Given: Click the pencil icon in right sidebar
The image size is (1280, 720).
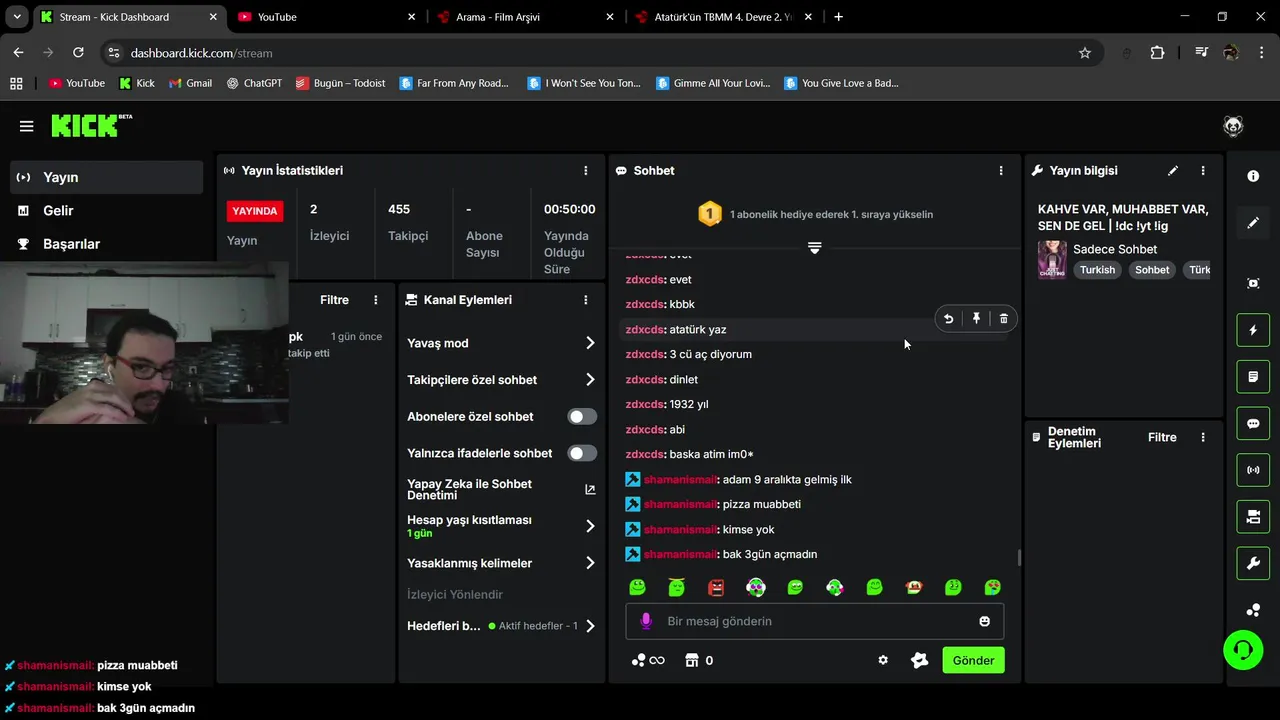Looking at the screenshot, I should tap(1253, 223).
